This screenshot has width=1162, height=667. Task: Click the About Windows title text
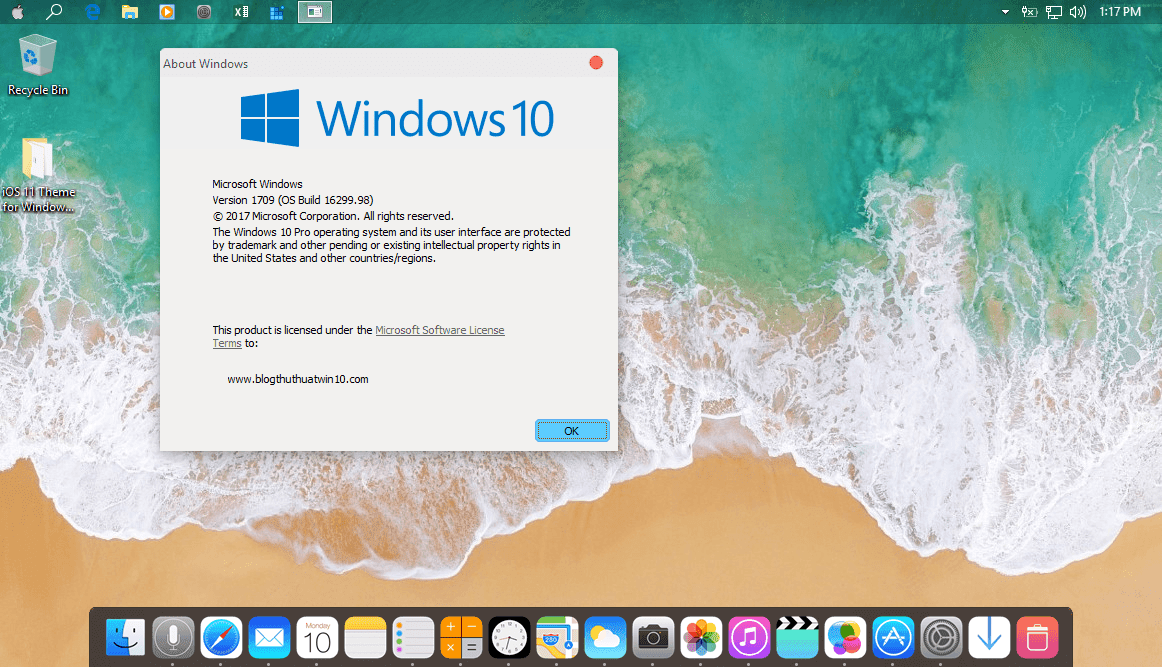point(205,64)
